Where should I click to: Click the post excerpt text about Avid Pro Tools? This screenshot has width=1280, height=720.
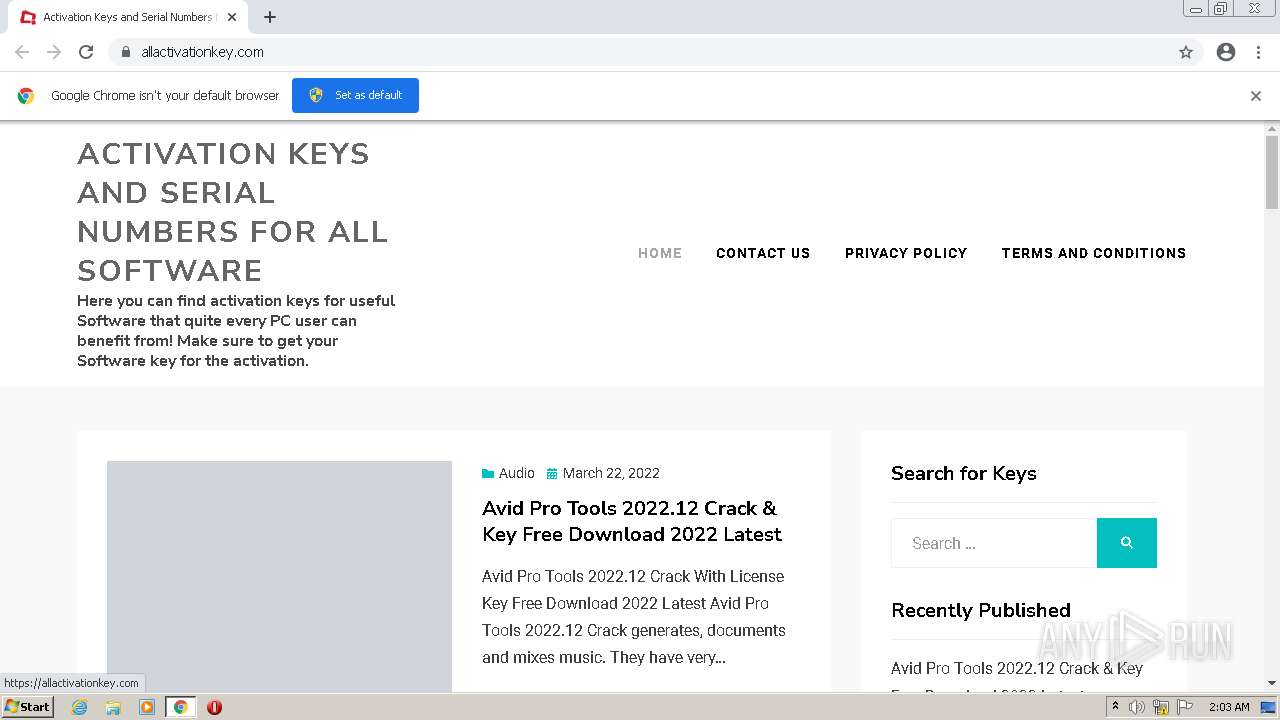click(x=634, y=617)
